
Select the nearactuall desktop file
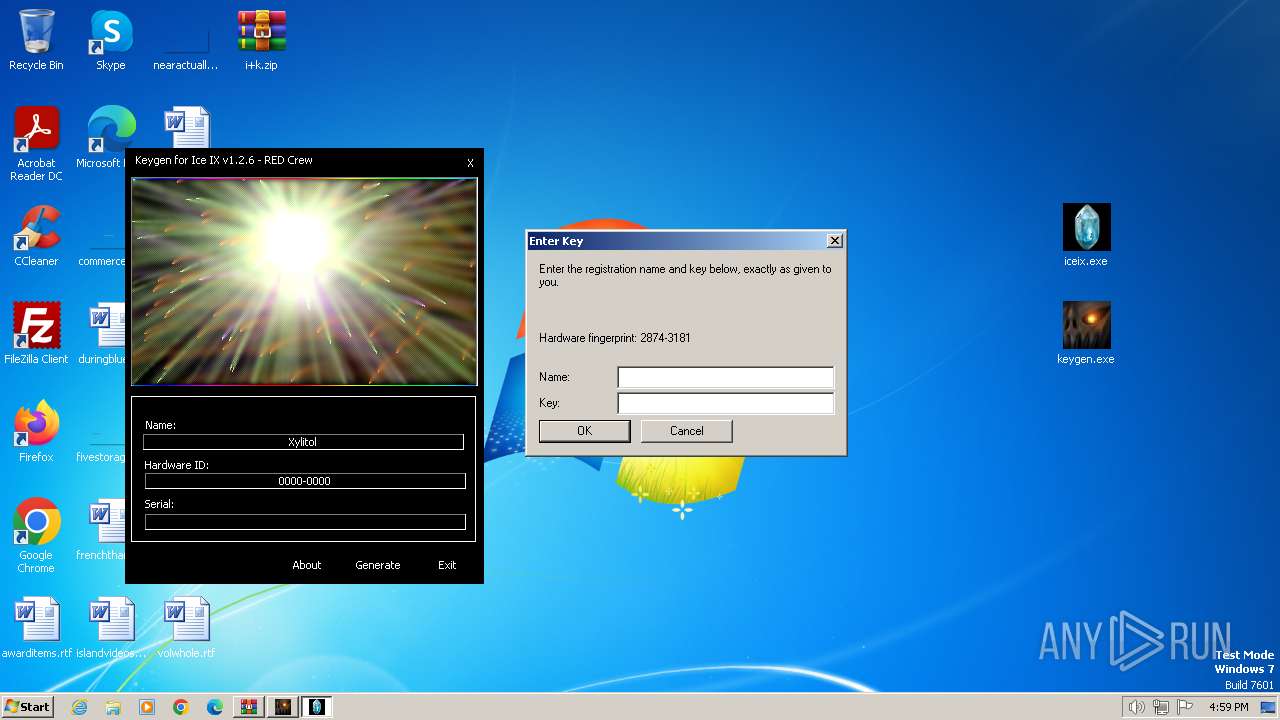click(x=185, y=40)
